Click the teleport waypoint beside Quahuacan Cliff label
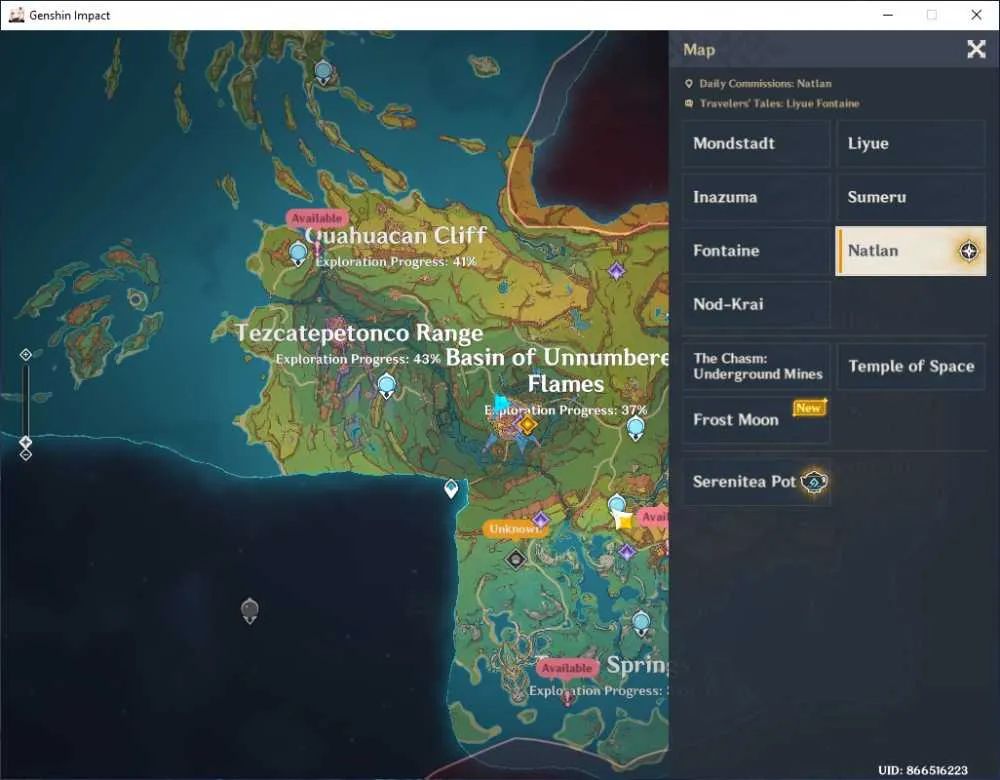Viewport: 1000px width, 780px height. pos(298,254)
